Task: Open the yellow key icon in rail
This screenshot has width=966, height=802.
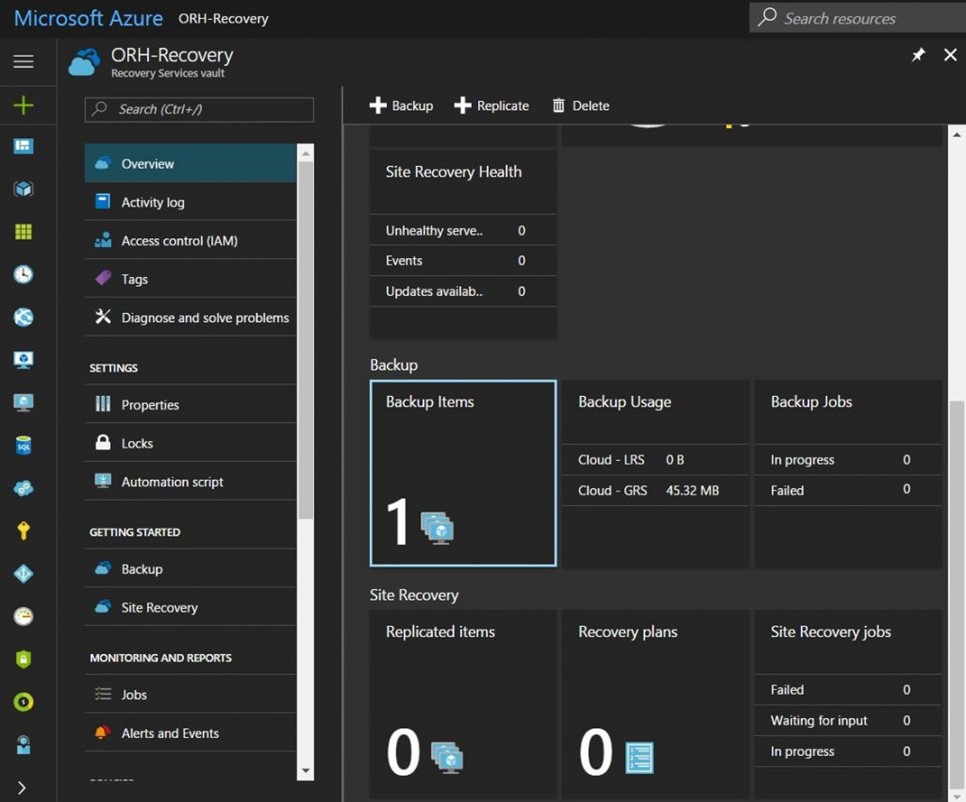Action: pyautogui.click(x=23, y=530)
